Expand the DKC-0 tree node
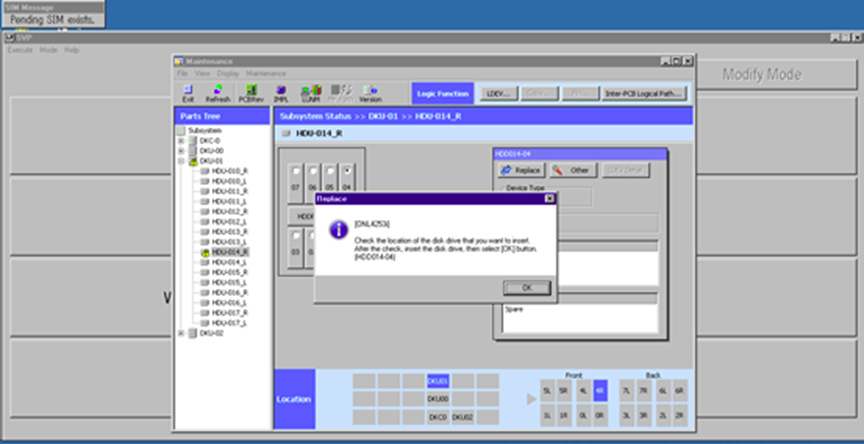This screenshot has height=444, width=864. coord(182,141)
